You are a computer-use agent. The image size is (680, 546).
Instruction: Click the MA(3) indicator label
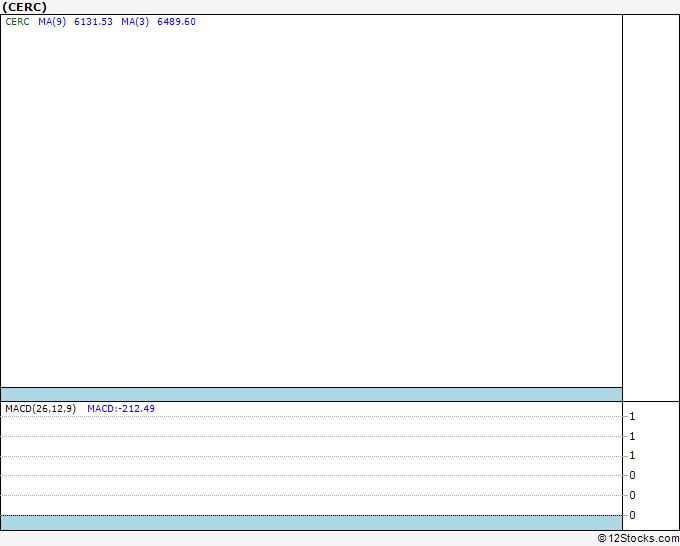tap(135, 22)
